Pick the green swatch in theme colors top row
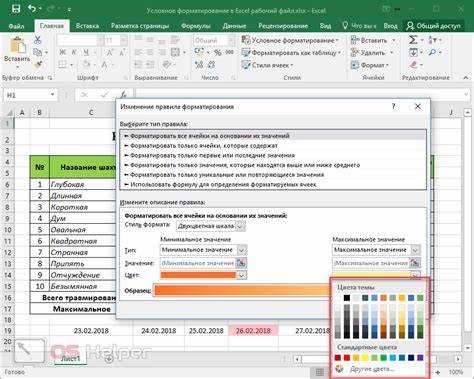The image size is (474, 379). (x=420, y=298)
